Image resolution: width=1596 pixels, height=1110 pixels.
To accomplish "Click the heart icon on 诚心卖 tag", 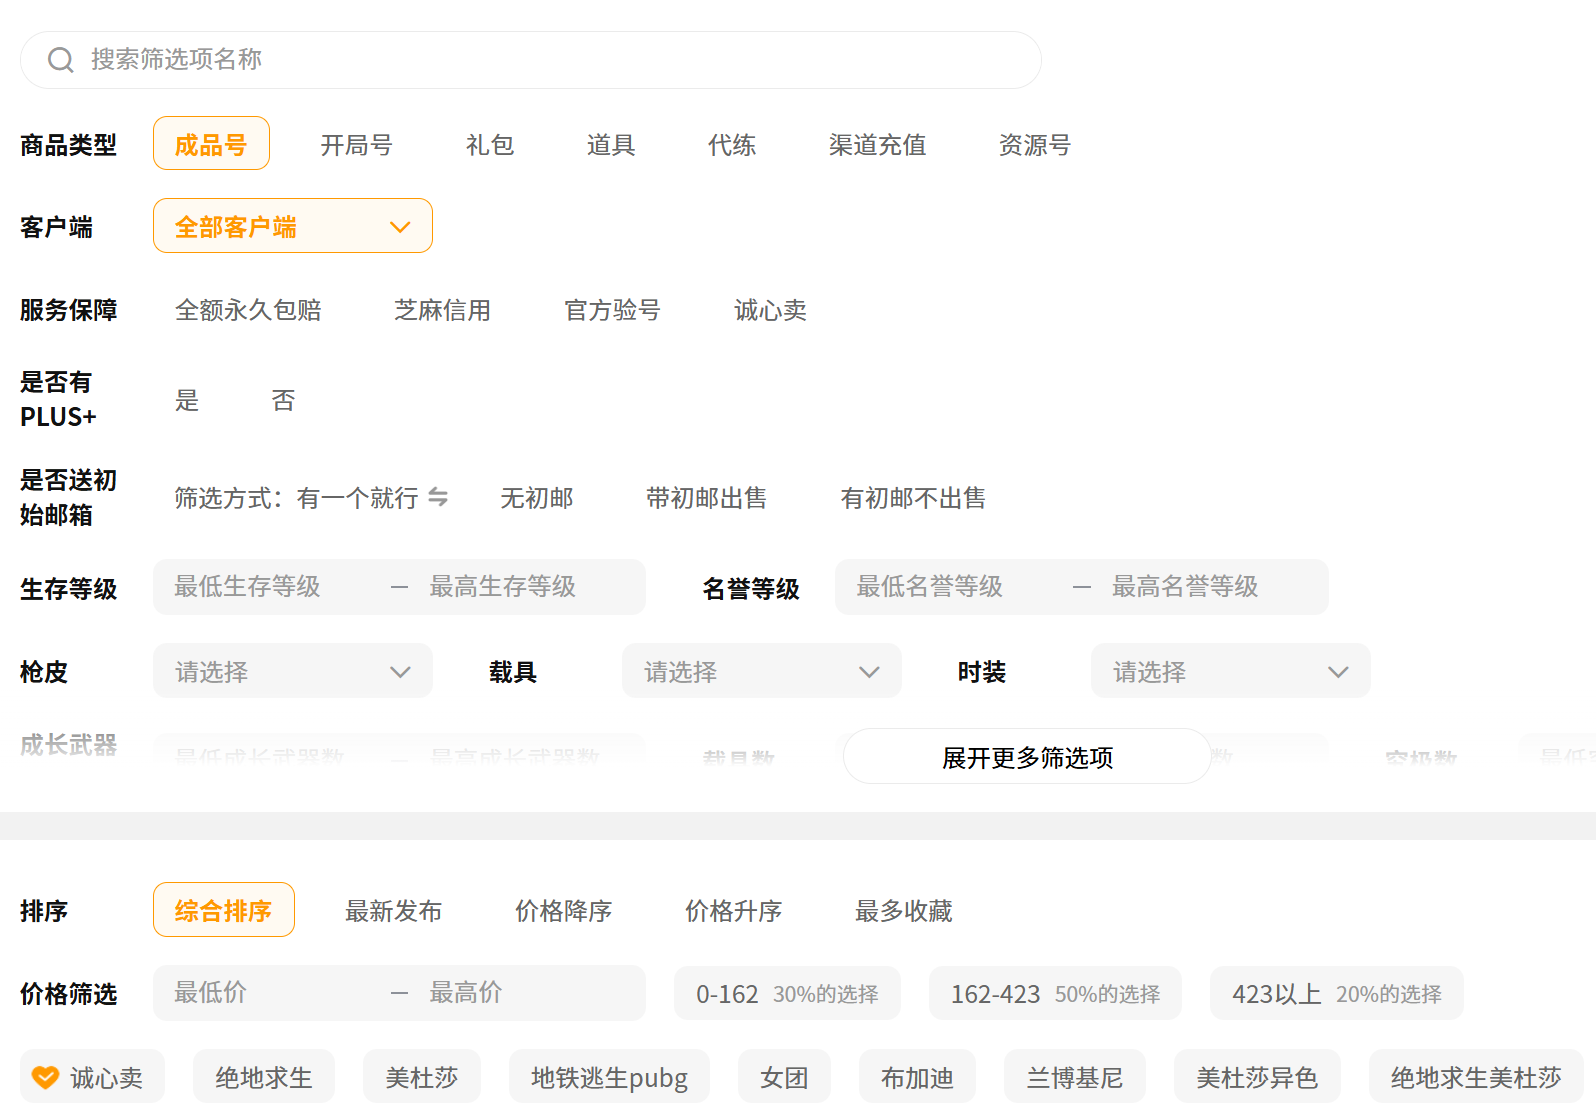I will point(45,1077).
